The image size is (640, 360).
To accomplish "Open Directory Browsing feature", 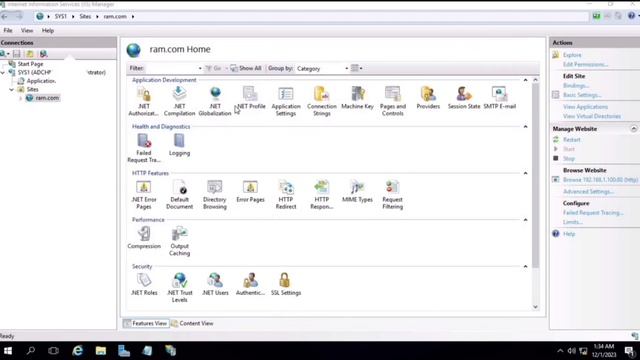I will [215, 195].
